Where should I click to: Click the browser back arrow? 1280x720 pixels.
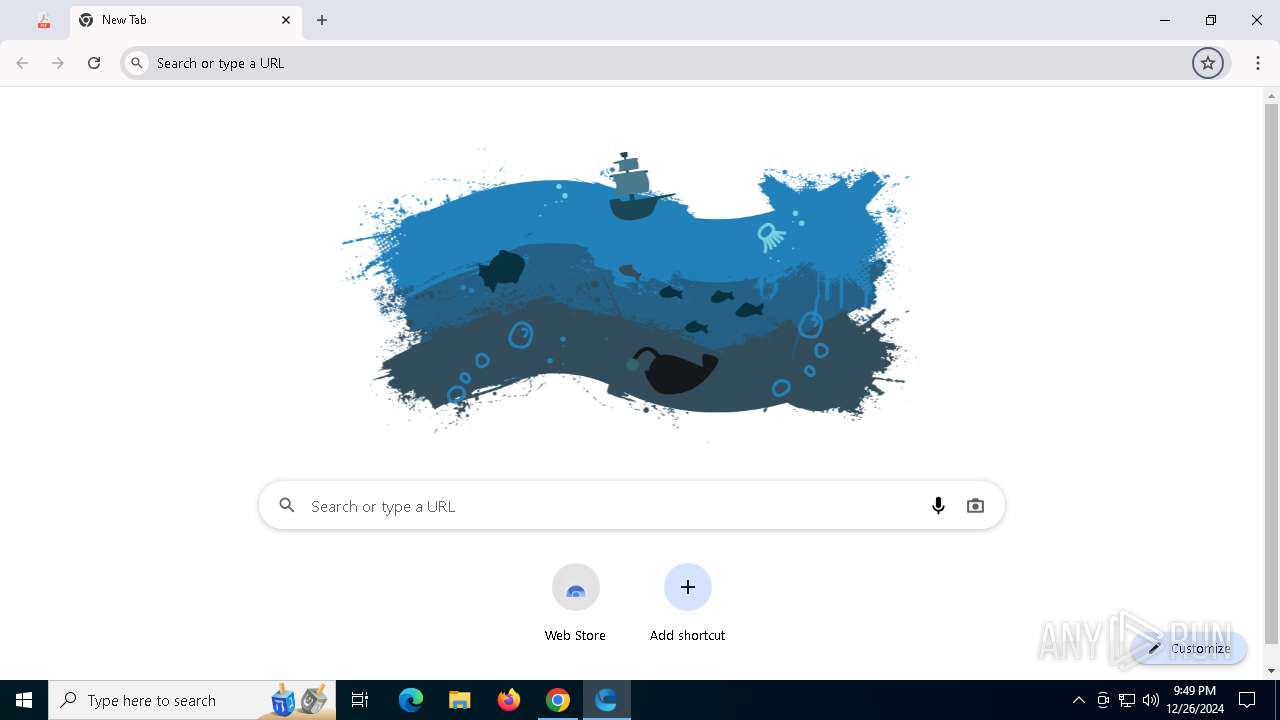(22, 63)
